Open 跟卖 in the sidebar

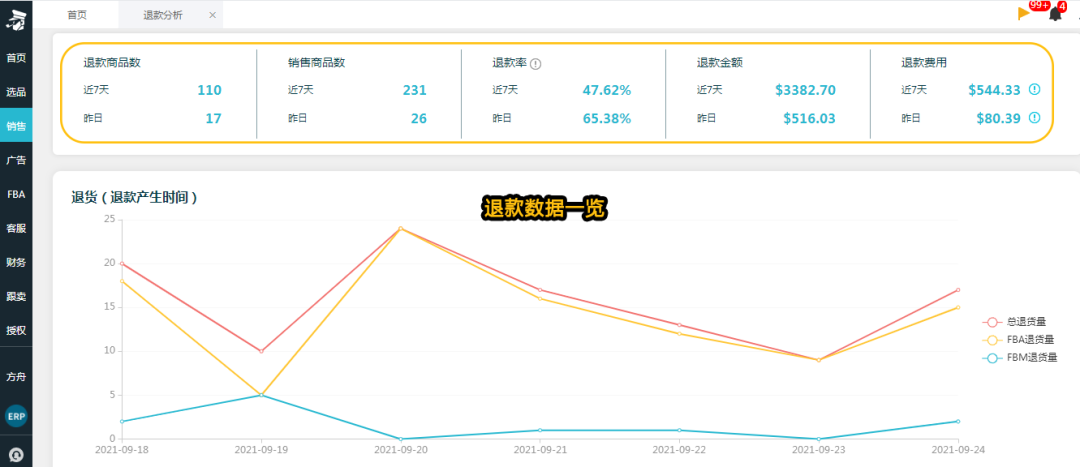[x=16, y=296]
